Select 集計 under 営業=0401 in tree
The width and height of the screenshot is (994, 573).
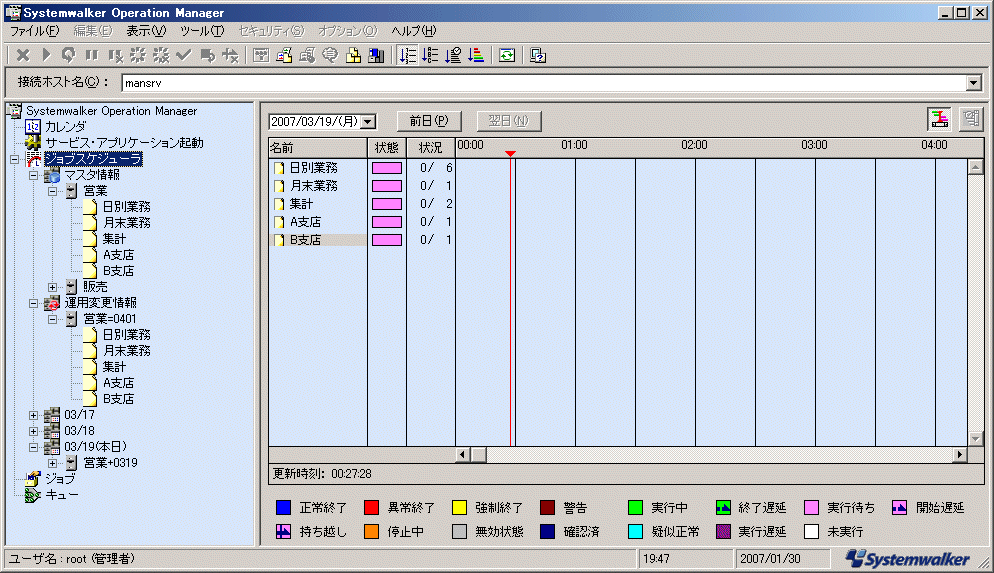point(114,367)
